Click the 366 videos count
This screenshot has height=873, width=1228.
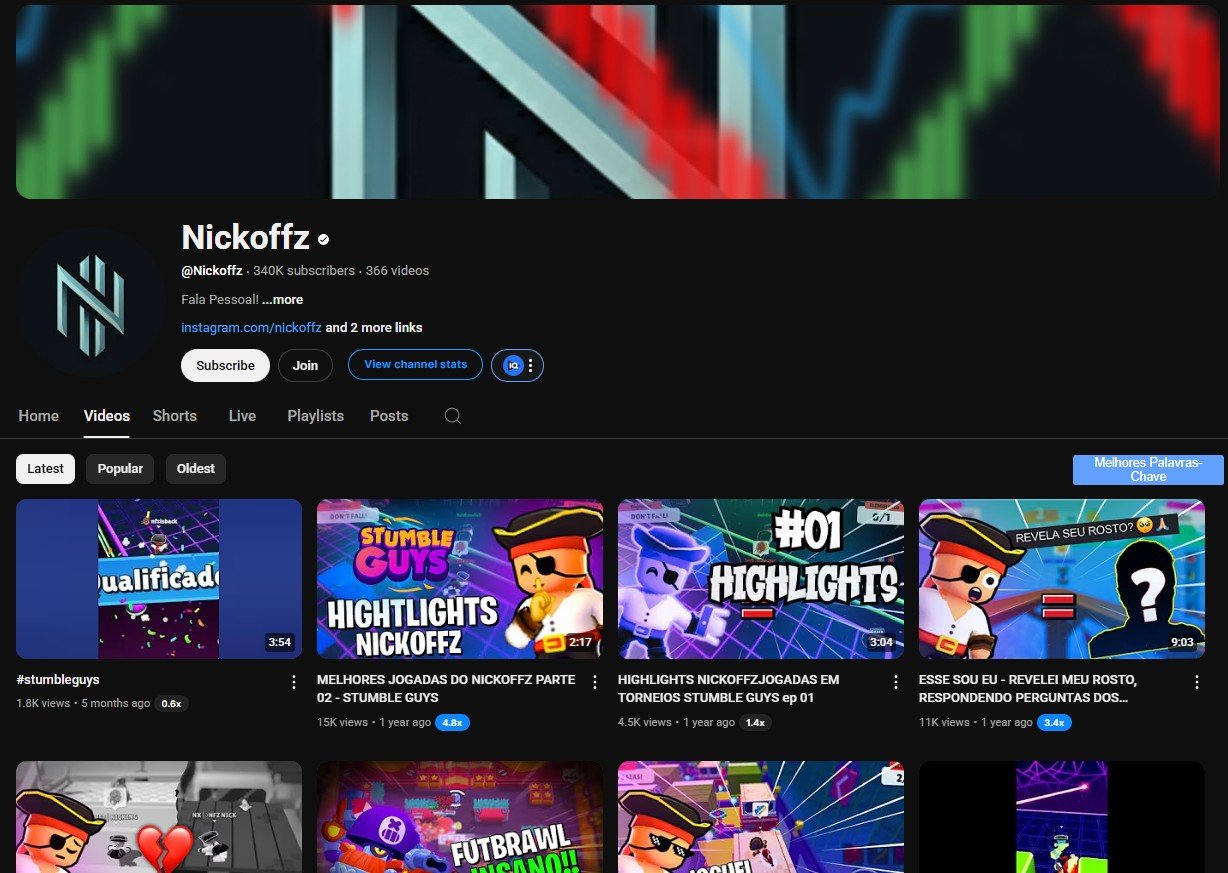point(397,271)
